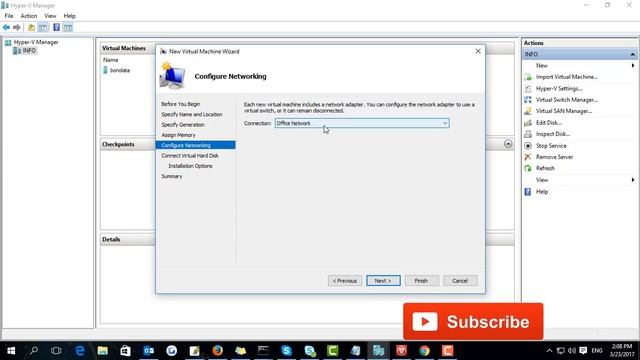Click Import Virtual Machine action
The width and height of the screenshot is (640, 360).
pyautogui.click(x=567, y=77)
